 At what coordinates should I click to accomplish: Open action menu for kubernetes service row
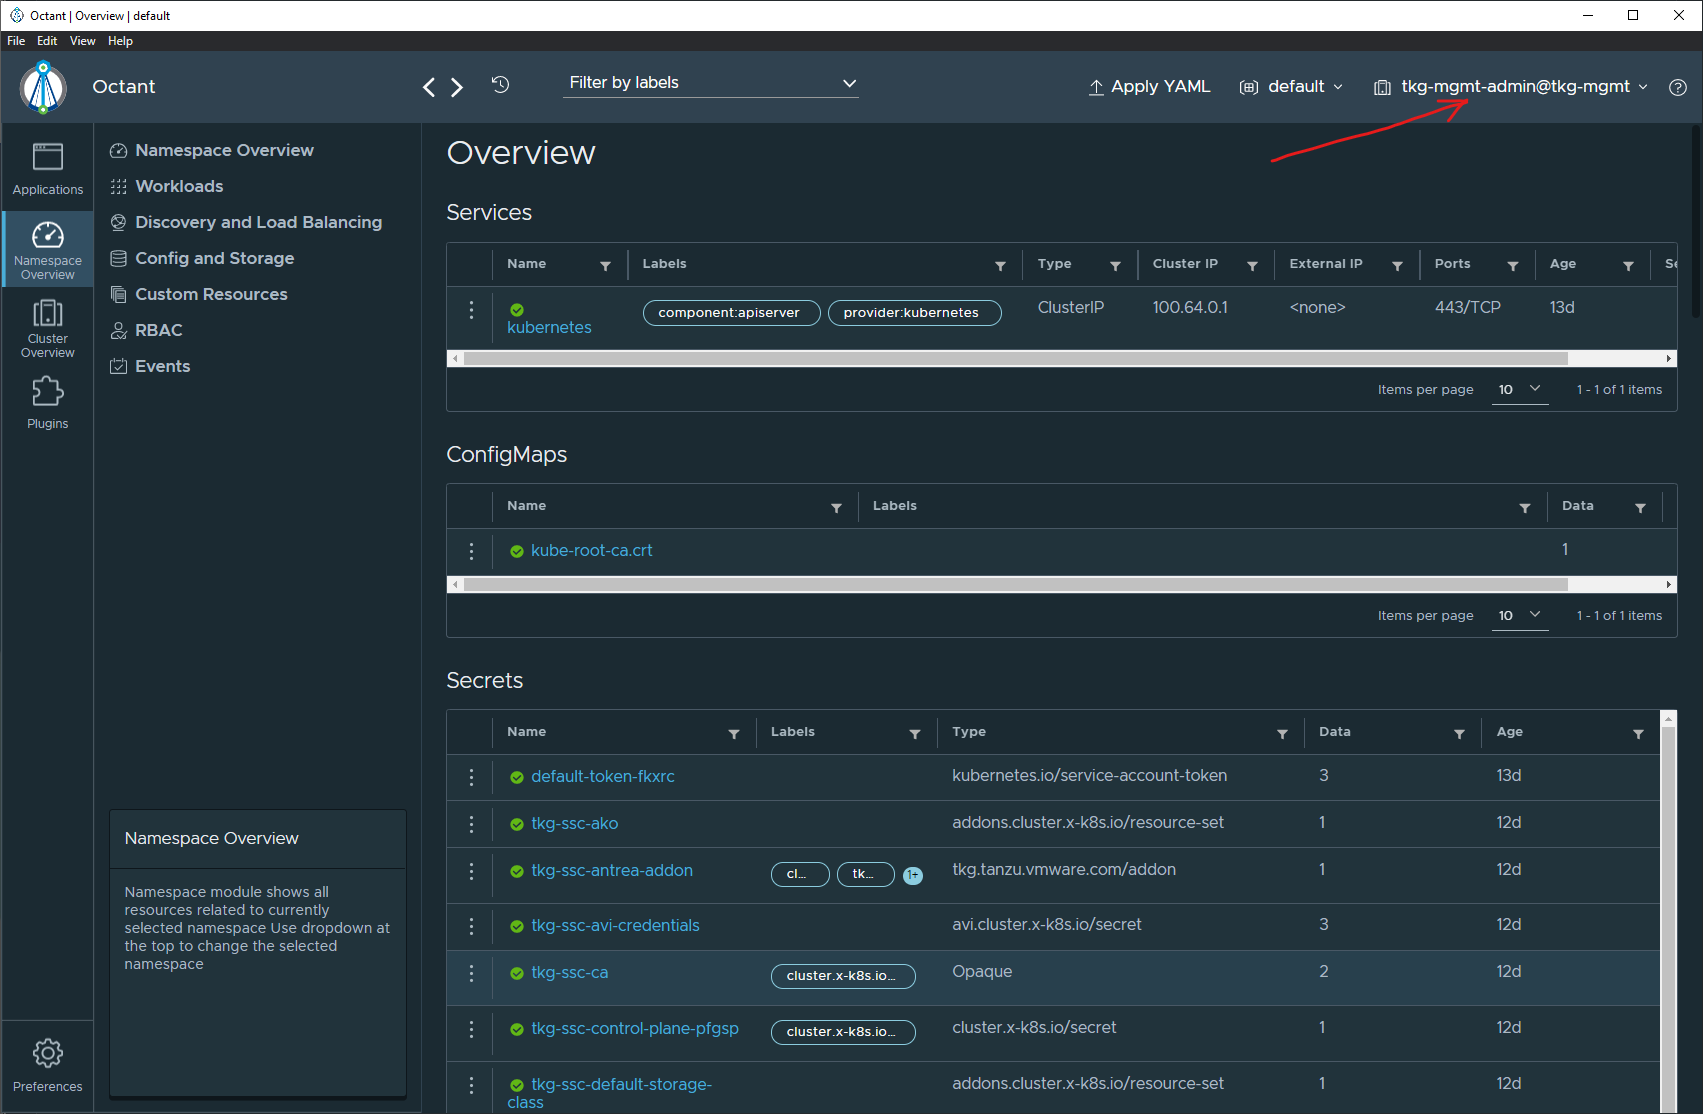(471, 310)
